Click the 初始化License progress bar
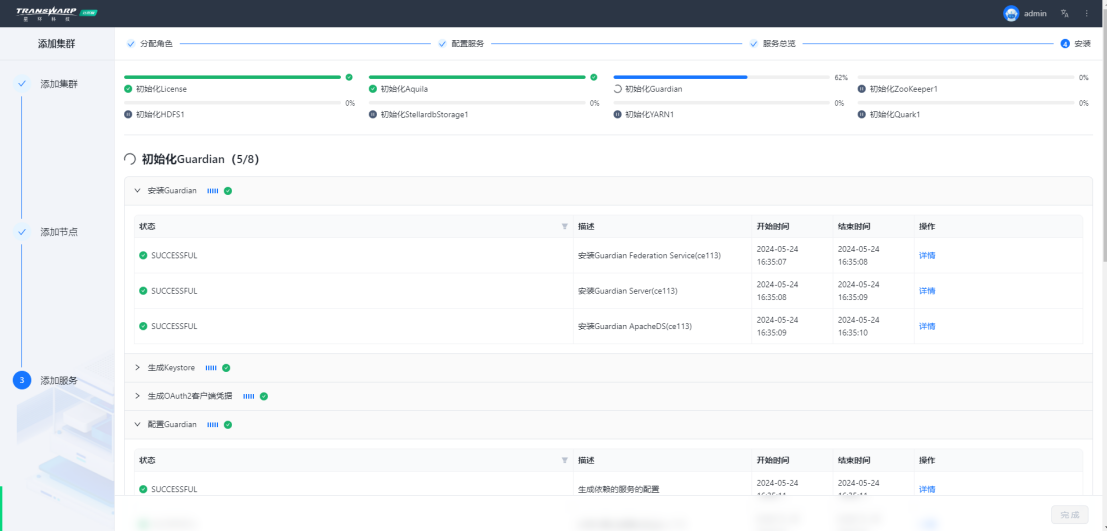The image size is (1107, 531). coord(232,77)
